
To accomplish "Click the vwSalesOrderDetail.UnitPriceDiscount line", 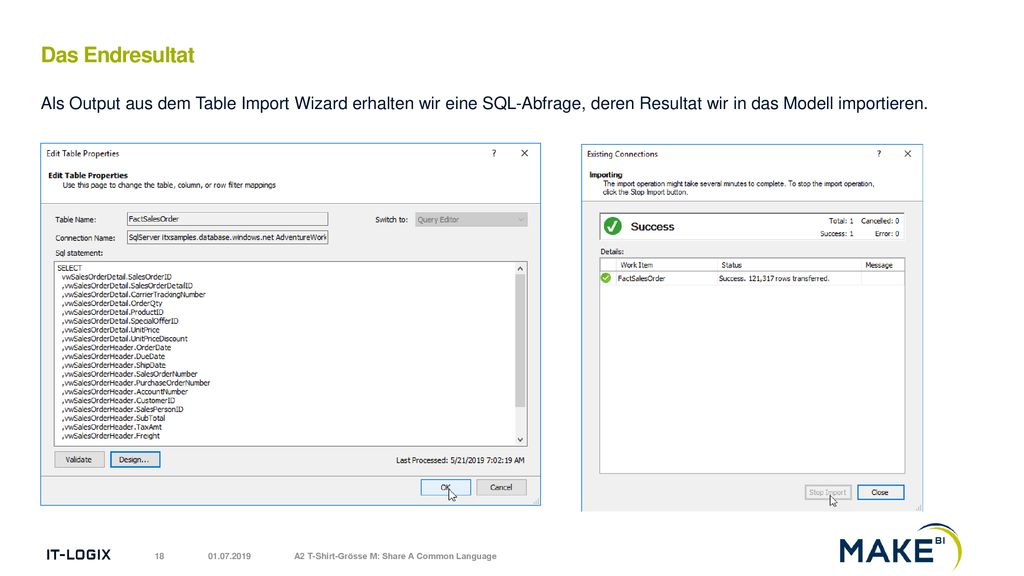I will (x=125, y=338).
